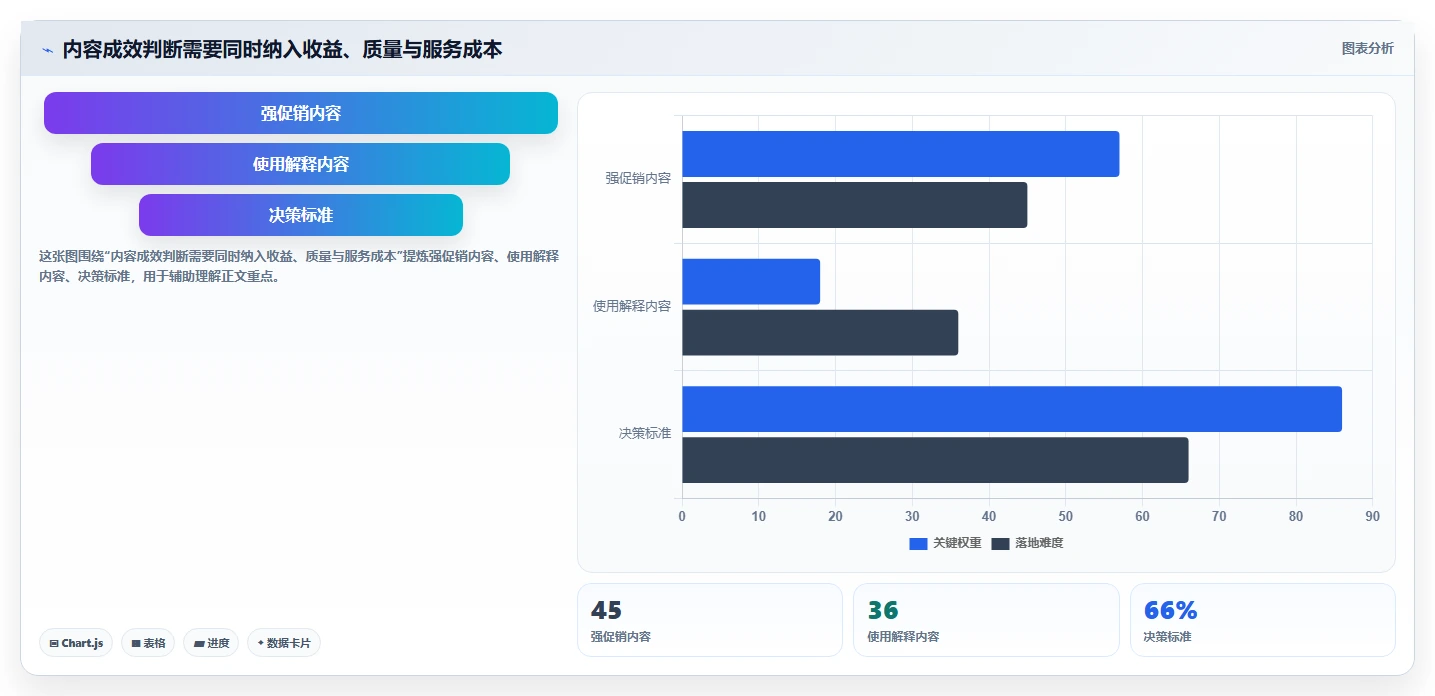This screenshot has width=1435, height=696.
Task: Select the 决策标准 funnel bar
Action: 301,215
